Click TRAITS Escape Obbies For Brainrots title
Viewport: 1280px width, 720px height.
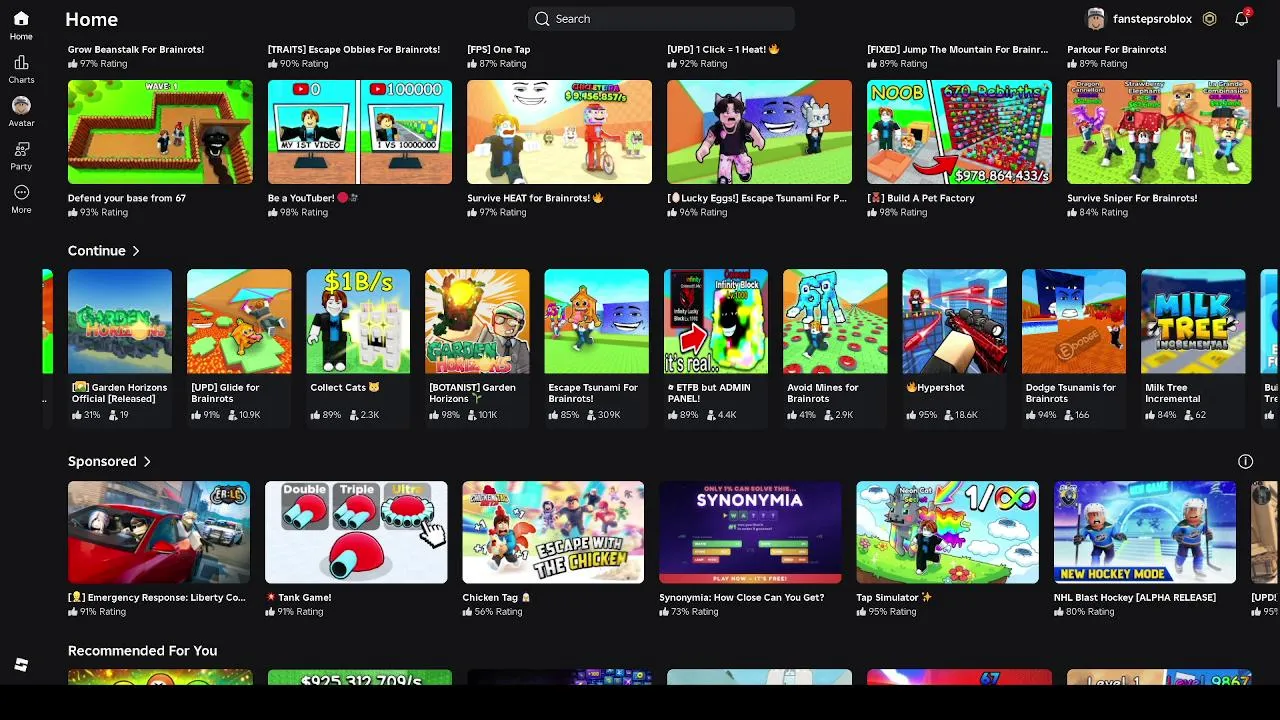coord(354,49)
